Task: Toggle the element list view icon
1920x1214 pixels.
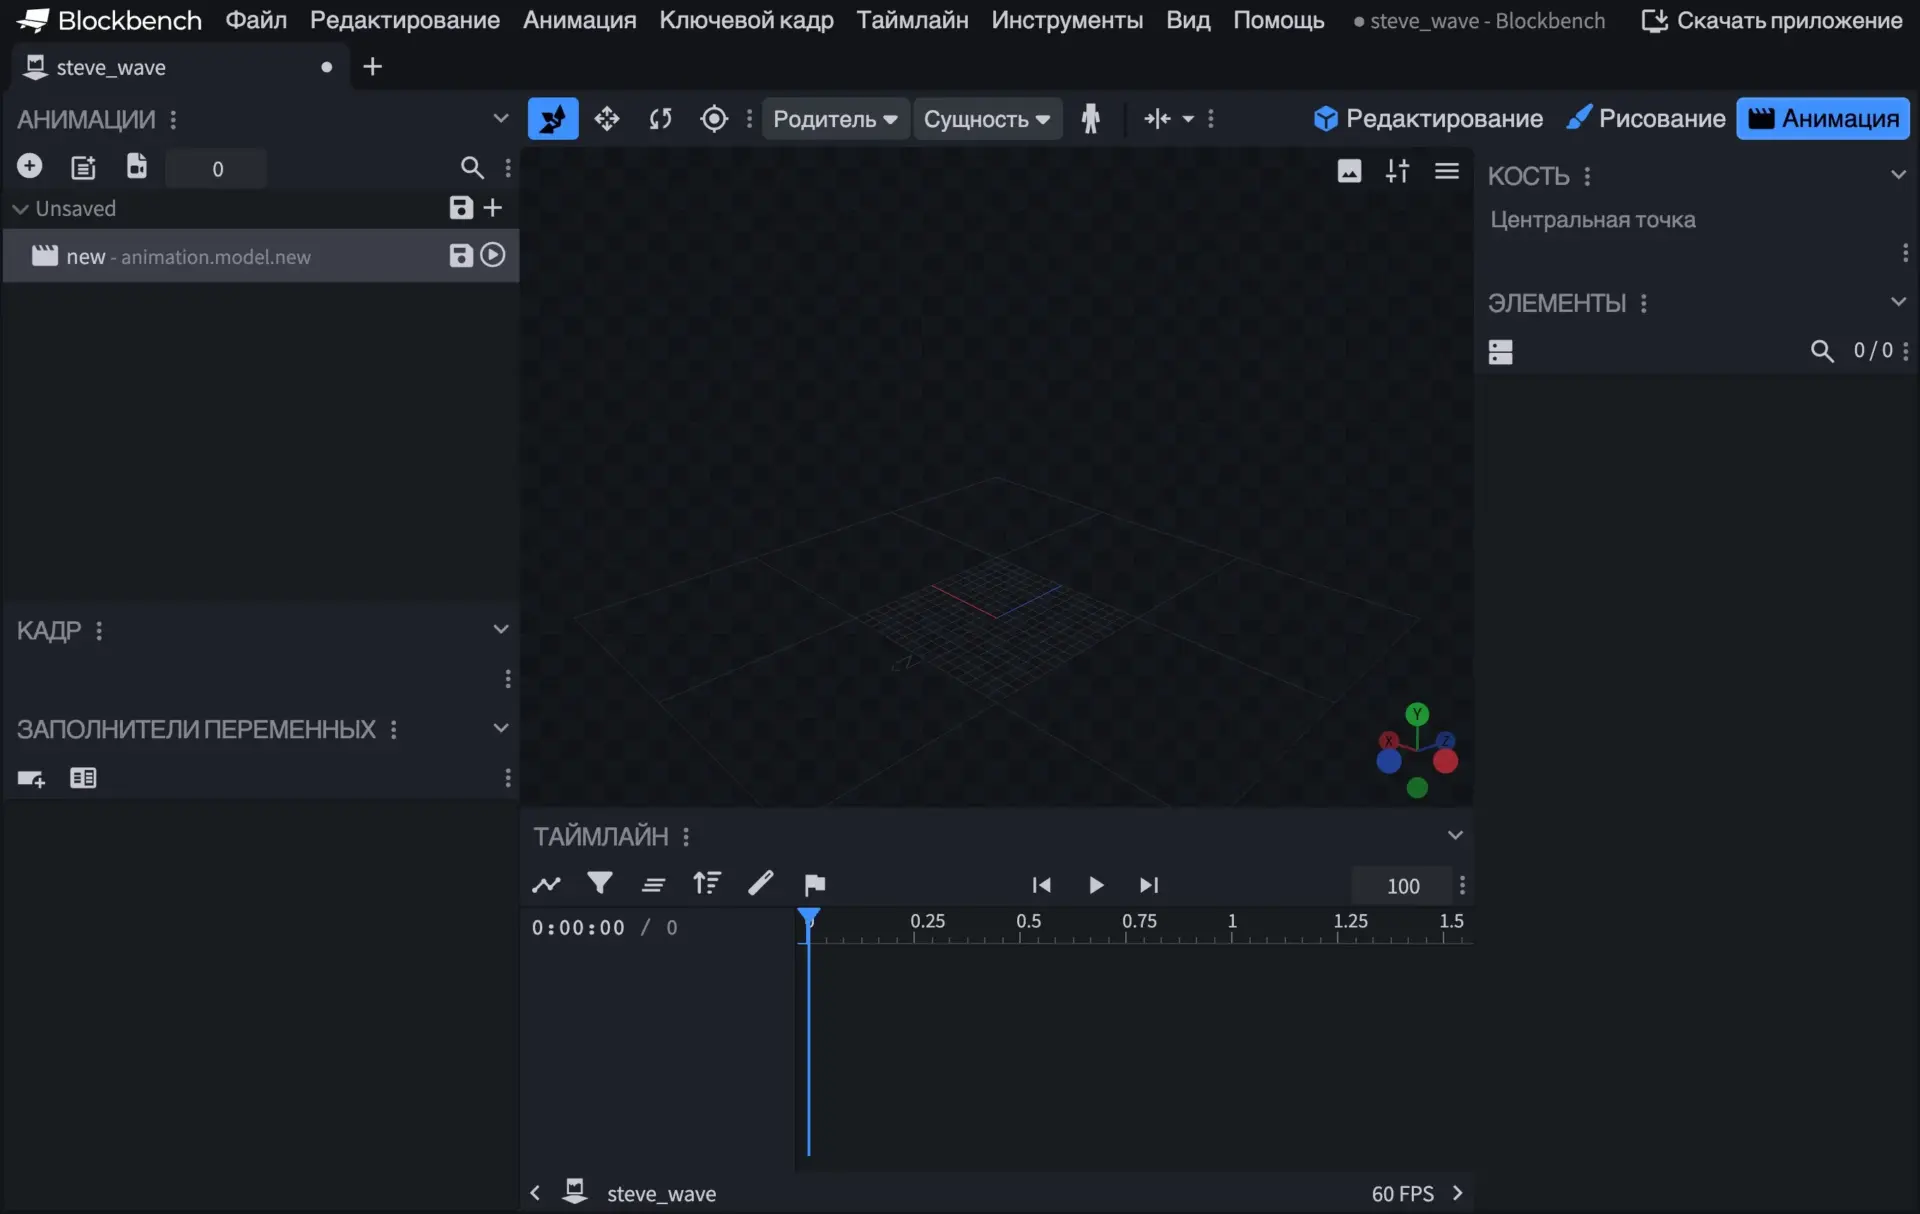Action: click(1500, 352)
